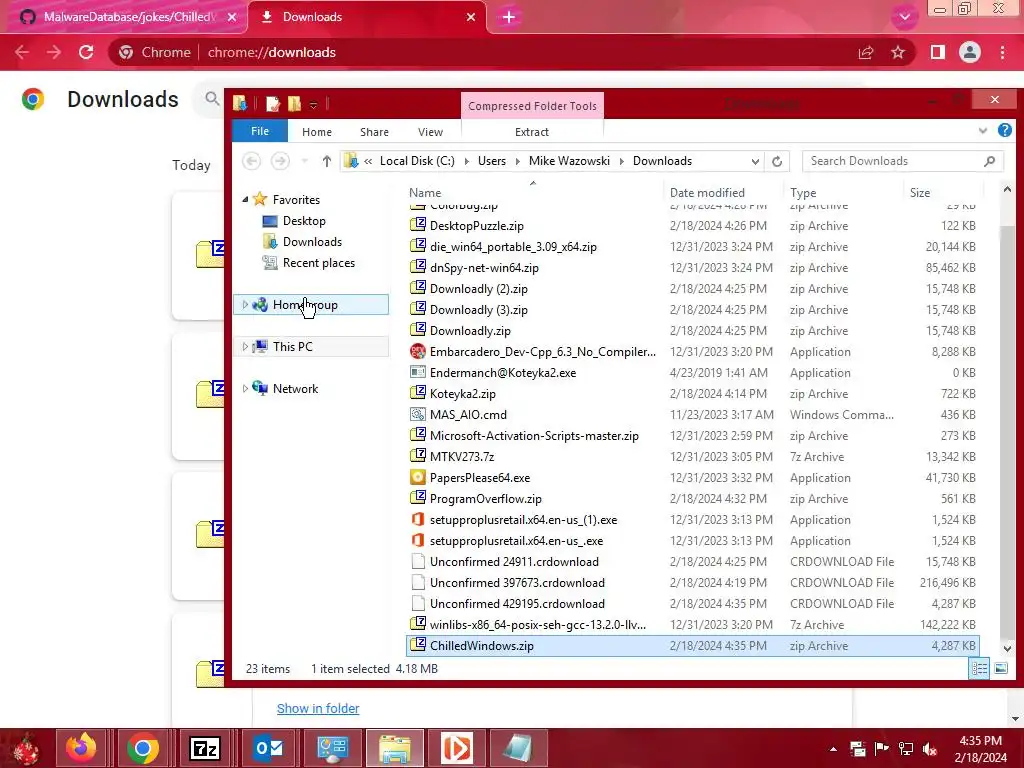Click the MTKV273.7z archive icon
Screen dimensions: 1024x768
(418, 456)
